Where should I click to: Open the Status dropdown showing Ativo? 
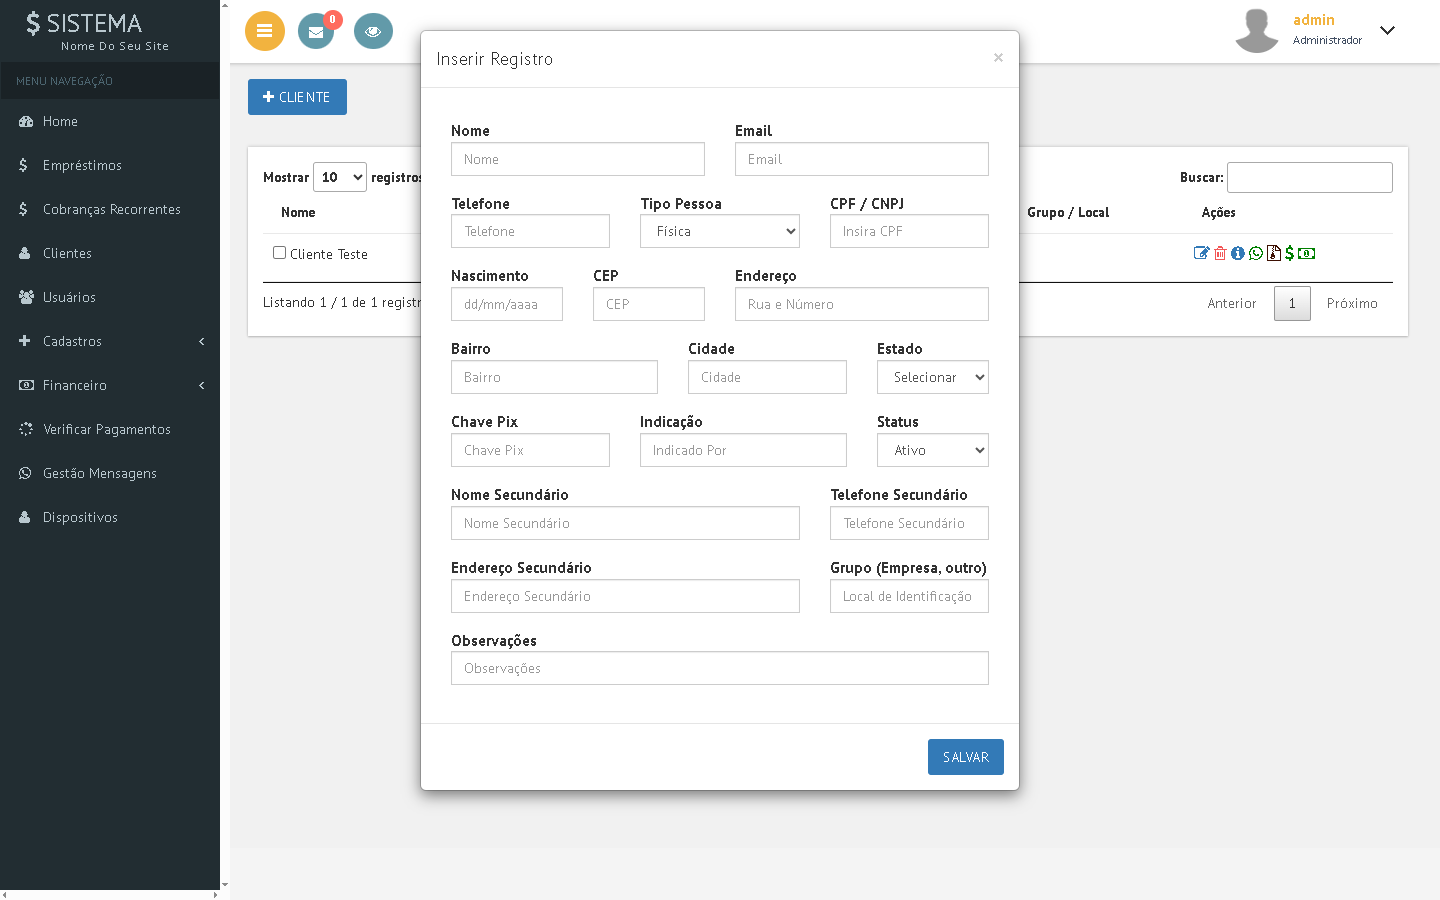click(x=932, y=450)
